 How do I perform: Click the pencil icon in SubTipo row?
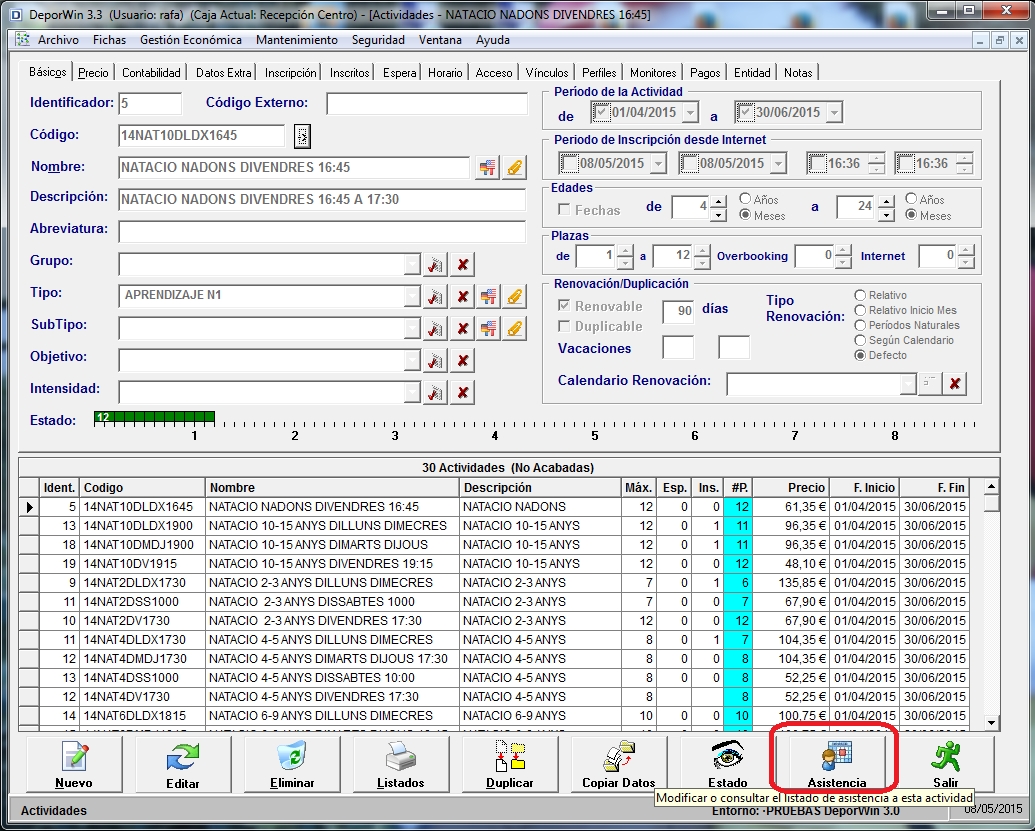pos(514,328)
